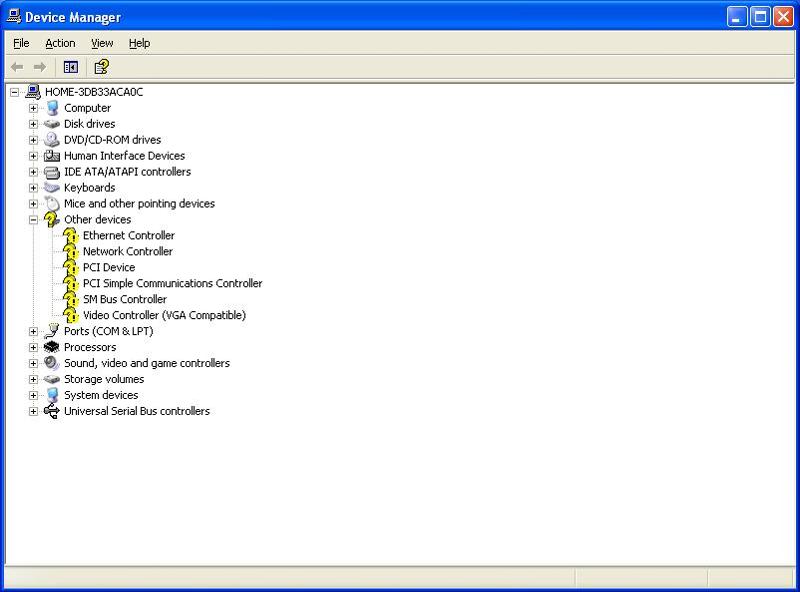Image resolution: width=800 pixels, height=592 pixels.
Task: Click the Forward arrow toolbar button
Action: (40, 67)
